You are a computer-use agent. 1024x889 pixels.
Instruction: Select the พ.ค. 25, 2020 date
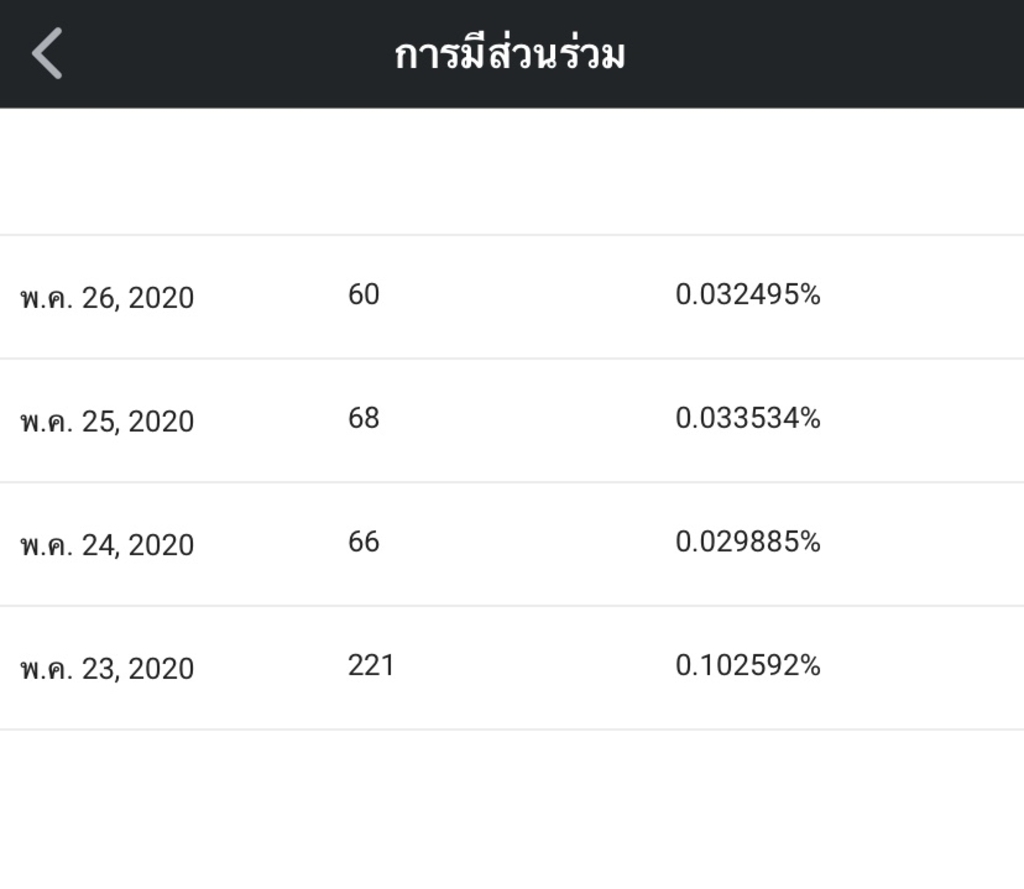click(x=107, y=421)
